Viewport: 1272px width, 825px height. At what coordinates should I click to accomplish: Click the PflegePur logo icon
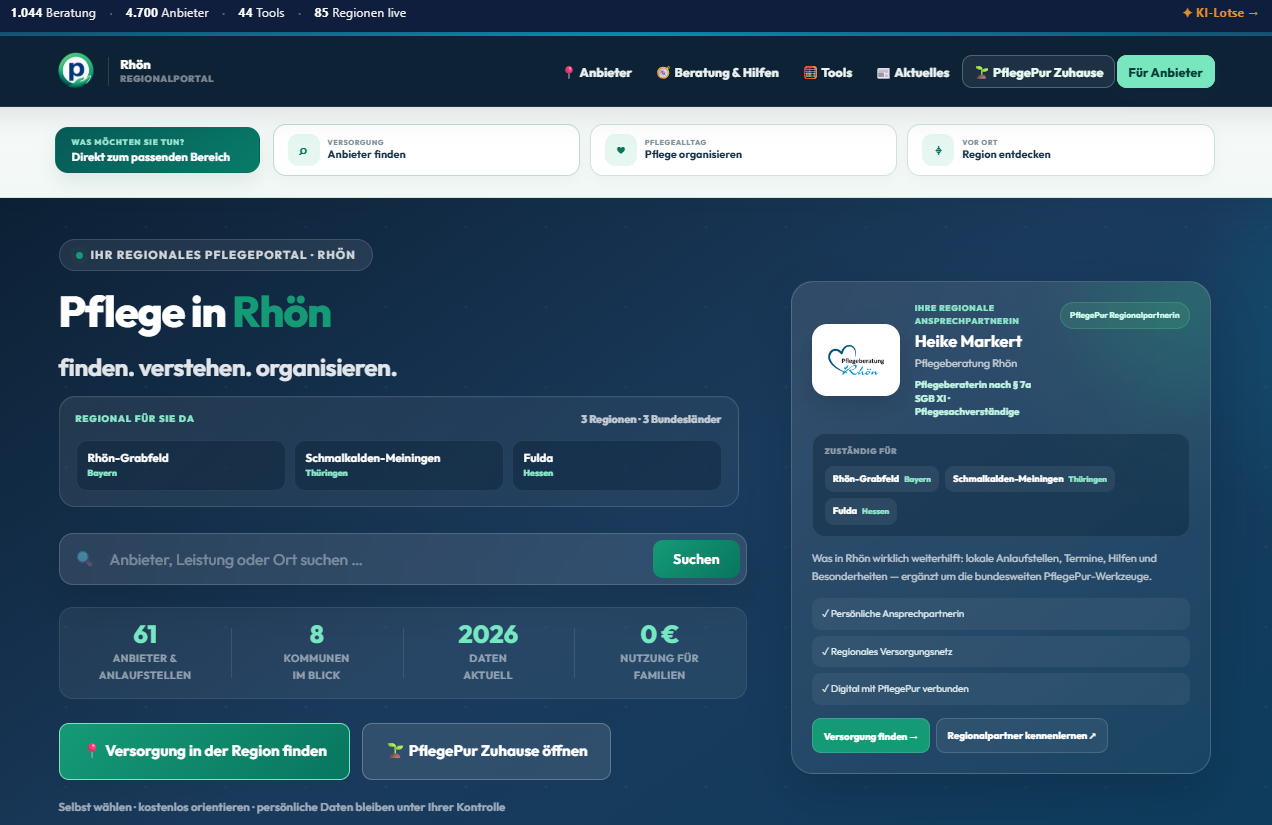(x=75, y=71)
